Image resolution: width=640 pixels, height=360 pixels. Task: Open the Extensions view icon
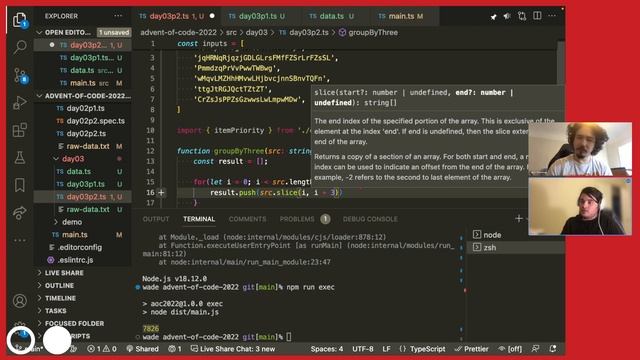[19, 130]
